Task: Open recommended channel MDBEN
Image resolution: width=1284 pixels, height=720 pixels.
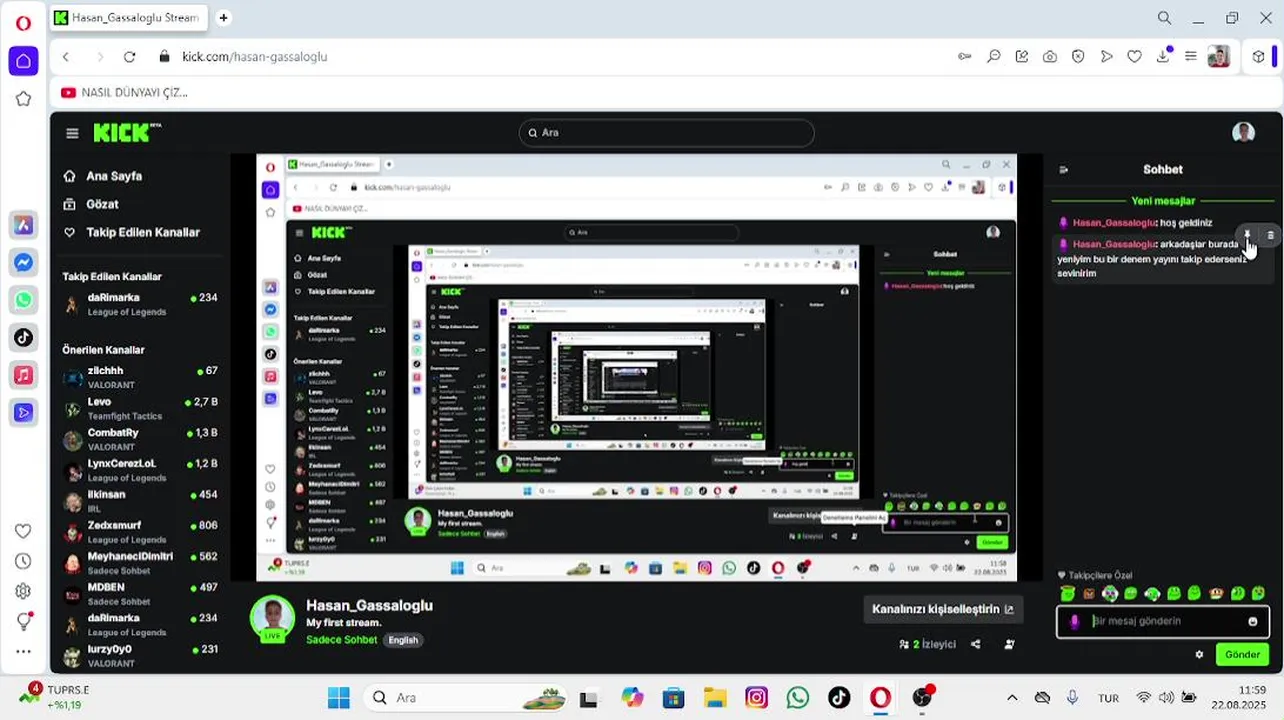Action: (140, 594)
